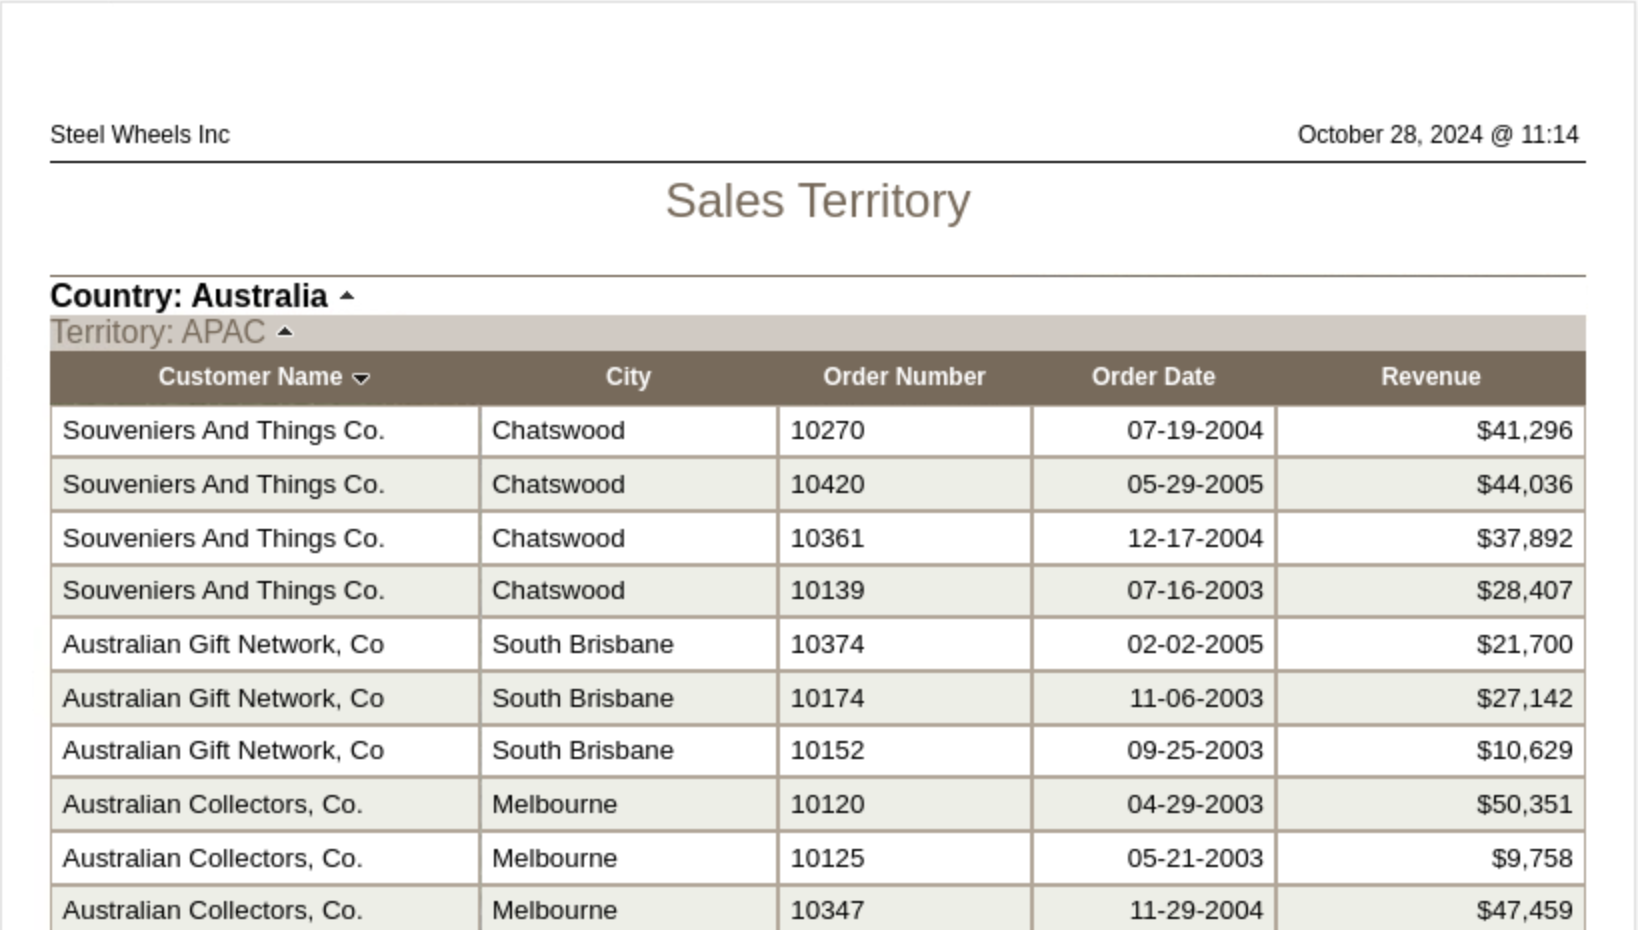The image size is (1638, 930).
Task: Click the Steel Wheels Inc header text
Action: tap(140, 135)
